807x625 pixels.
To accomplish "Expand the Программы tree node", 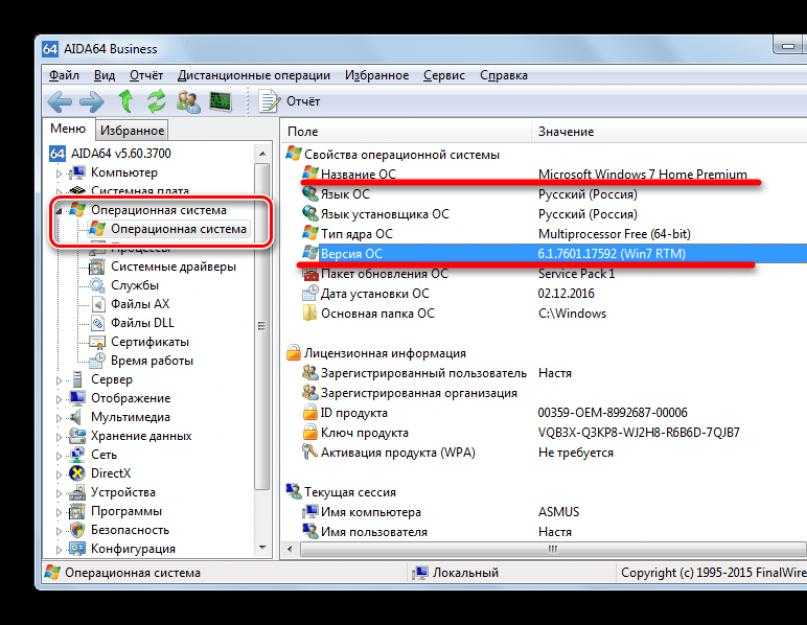I will tap(59, 512).
